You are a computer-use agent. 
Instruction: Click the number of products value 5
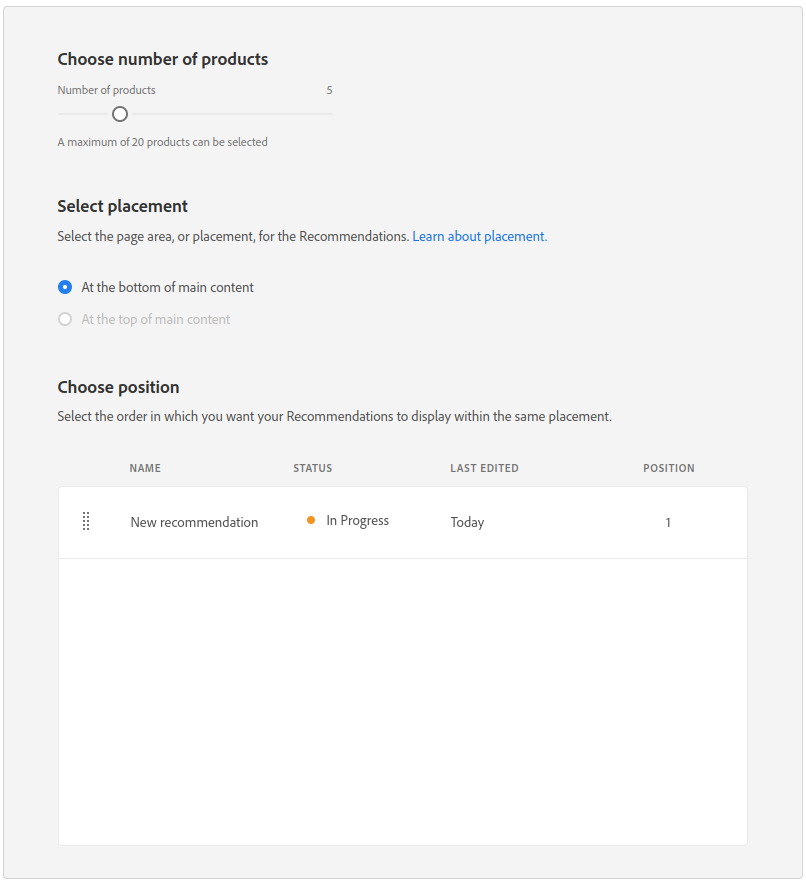pos(329,90)
